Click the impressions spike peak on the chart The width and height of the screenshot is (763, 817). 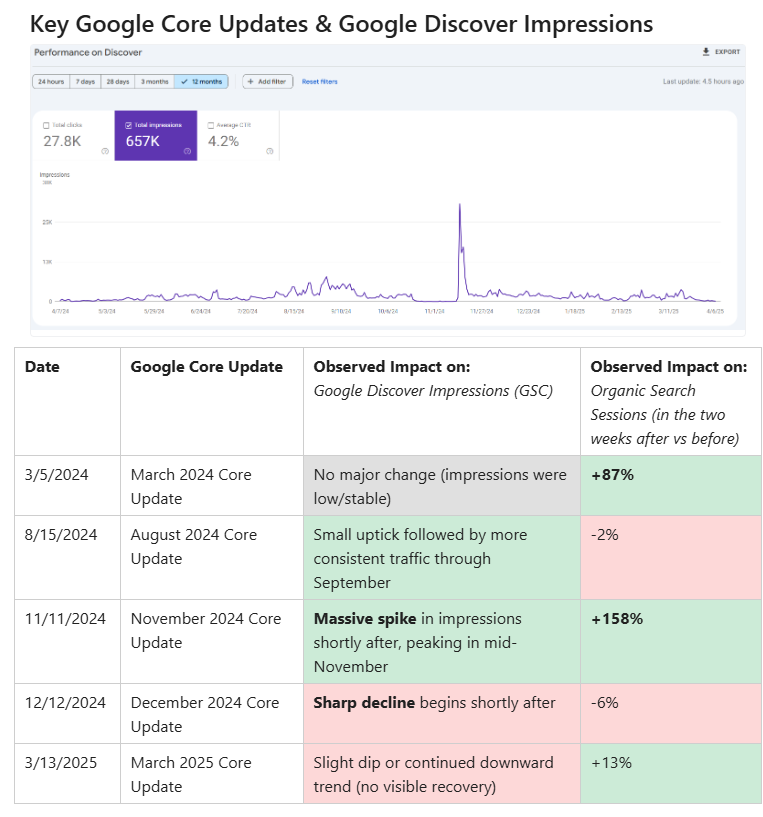pyautogui.click(x=460, y=205)
